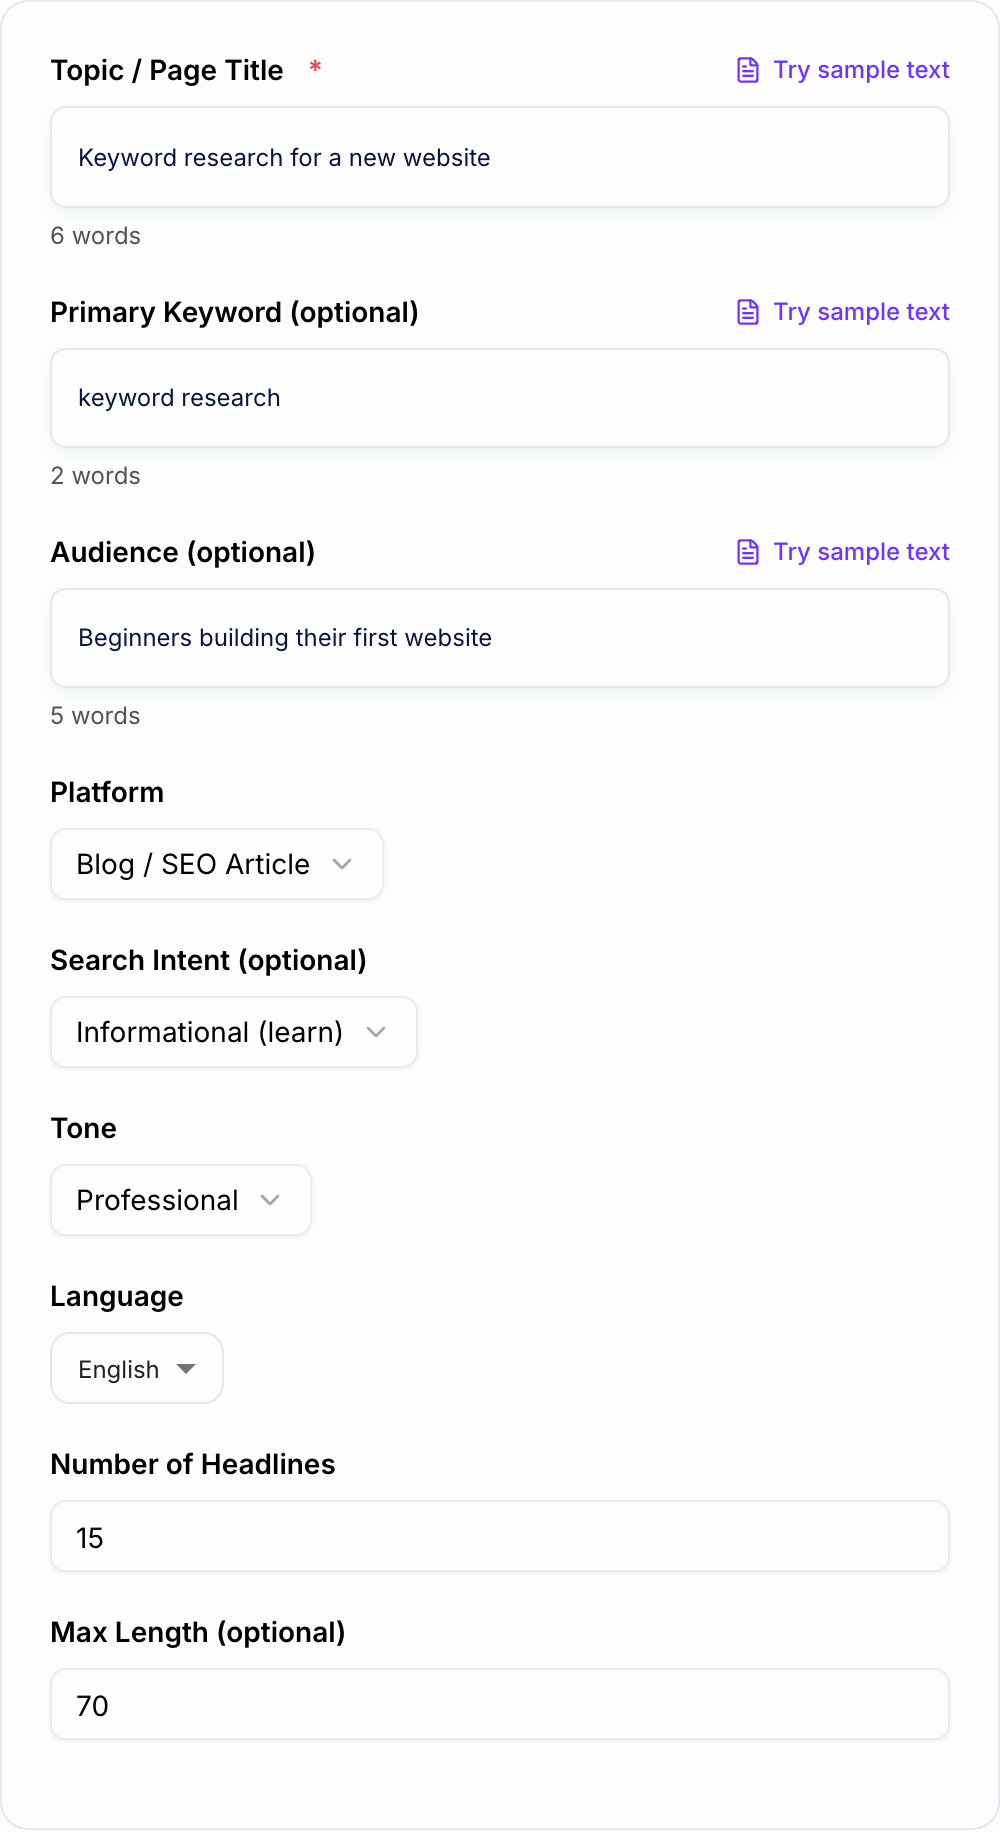Try sample text for Primary Keyword
This screenshot has width=1000, height=1832.
(x=843, y=312)
